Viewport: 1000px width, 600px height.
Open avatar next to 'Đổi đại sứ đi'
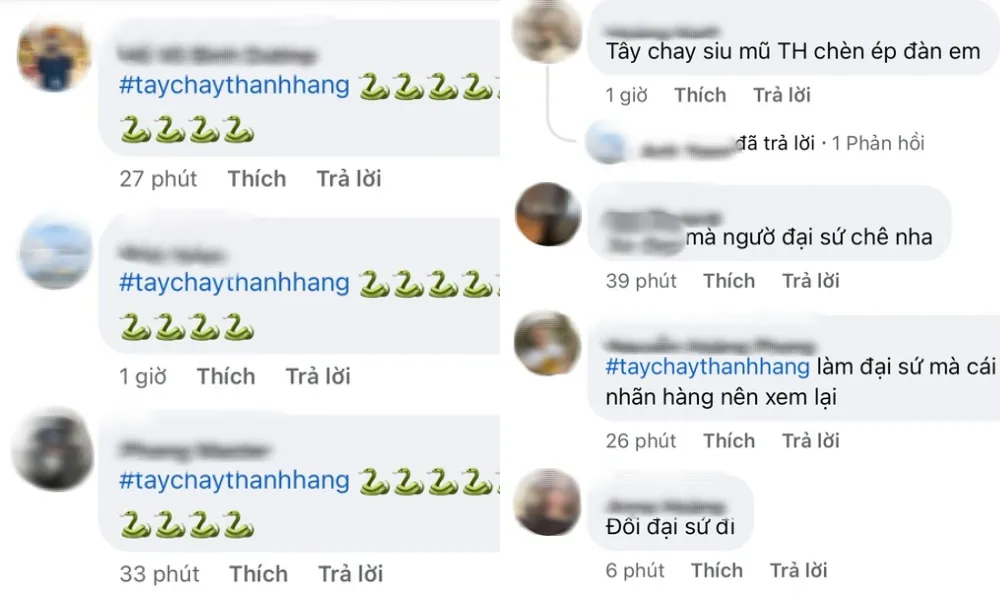[547, 502]
